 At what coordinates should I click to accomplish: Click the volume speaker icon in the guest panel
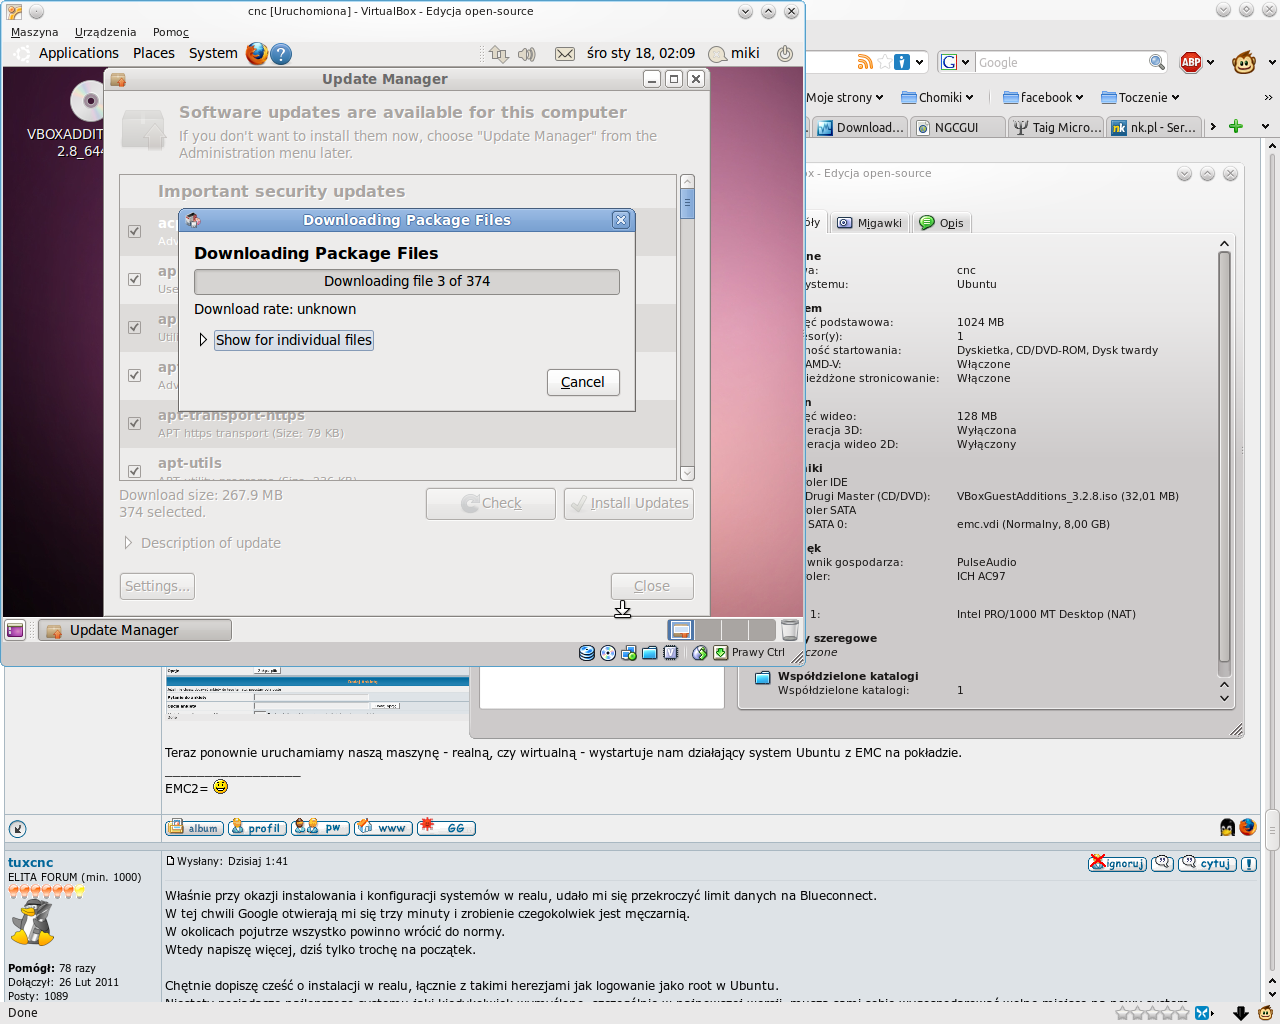click(527, 54)
